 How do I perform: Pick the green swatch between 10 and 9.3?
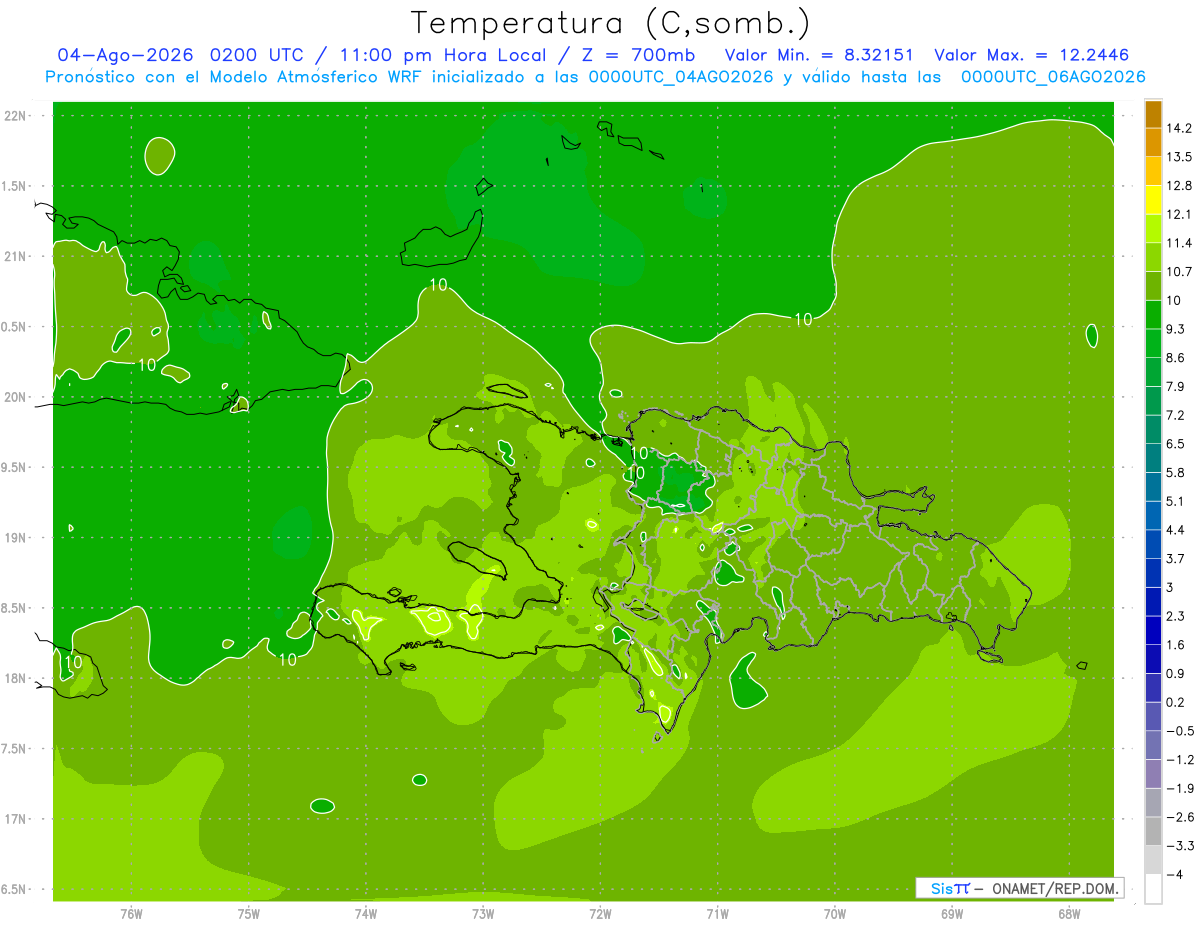click(1153, 314)
